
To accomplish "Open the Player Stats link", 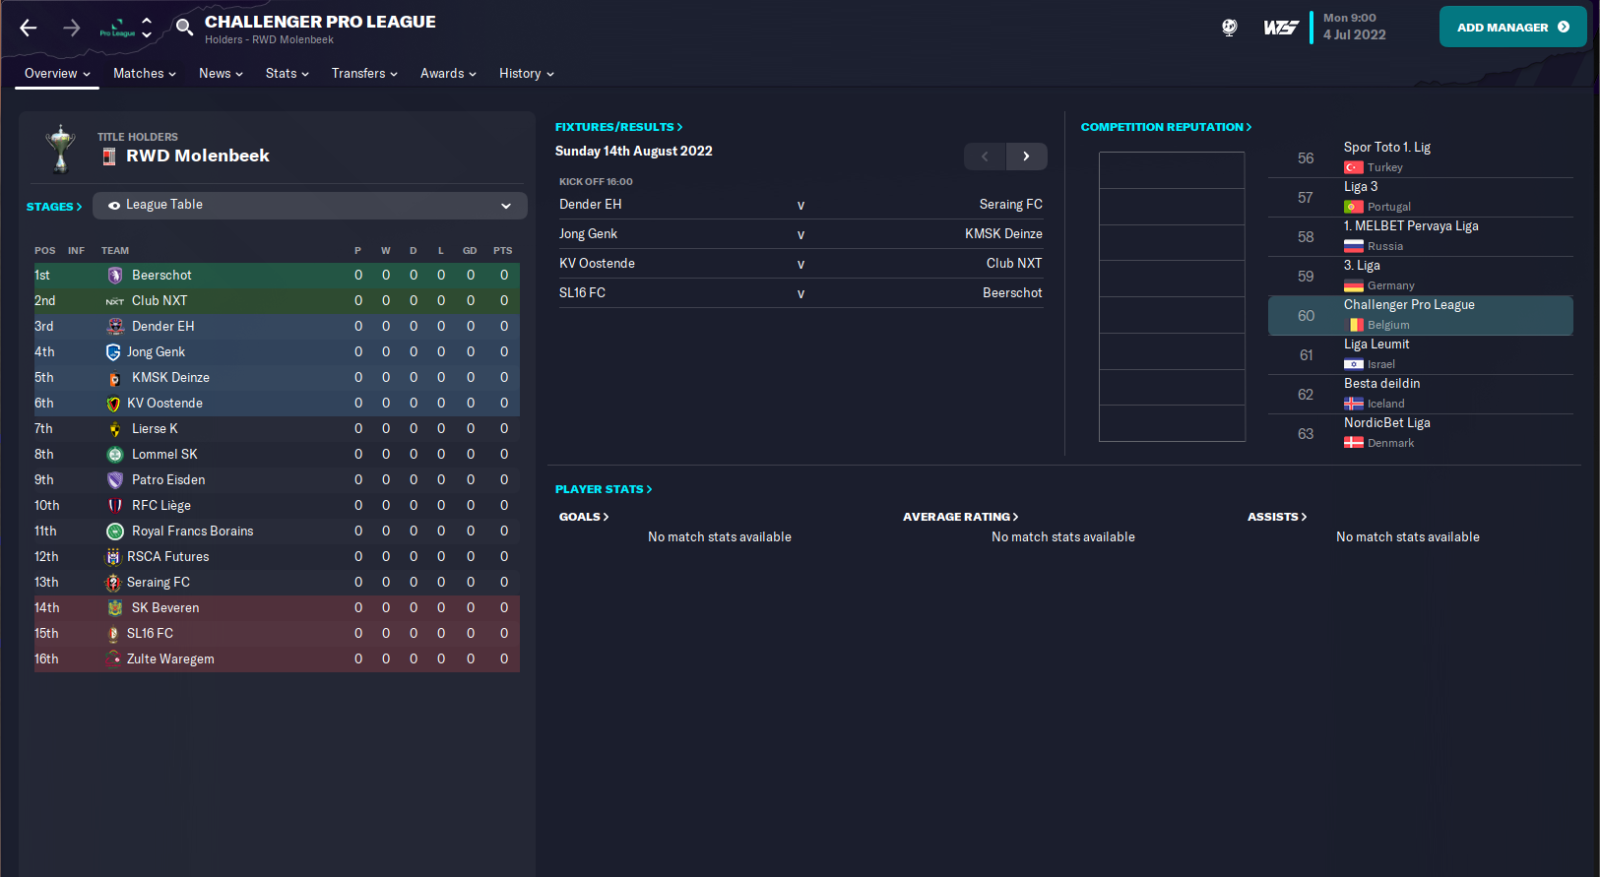I will point(604,489).
